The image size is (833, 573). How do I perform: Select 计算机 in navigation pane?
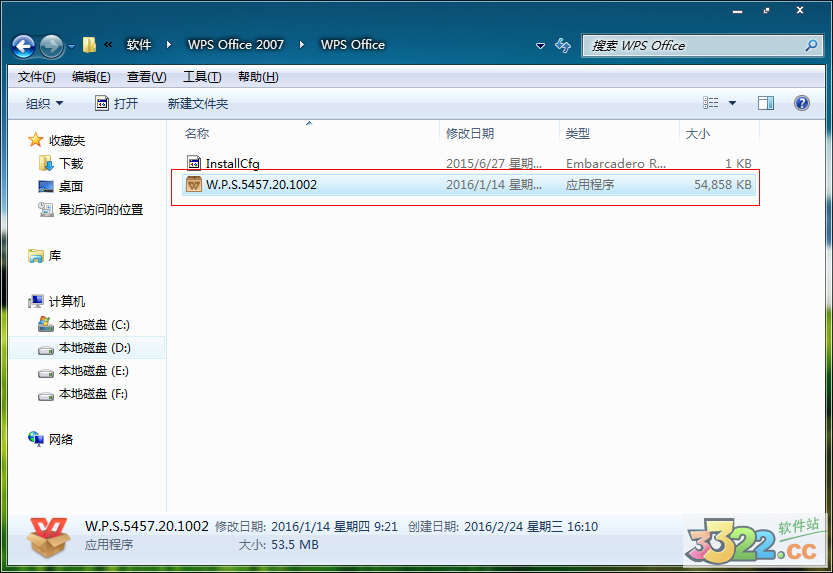67,302
